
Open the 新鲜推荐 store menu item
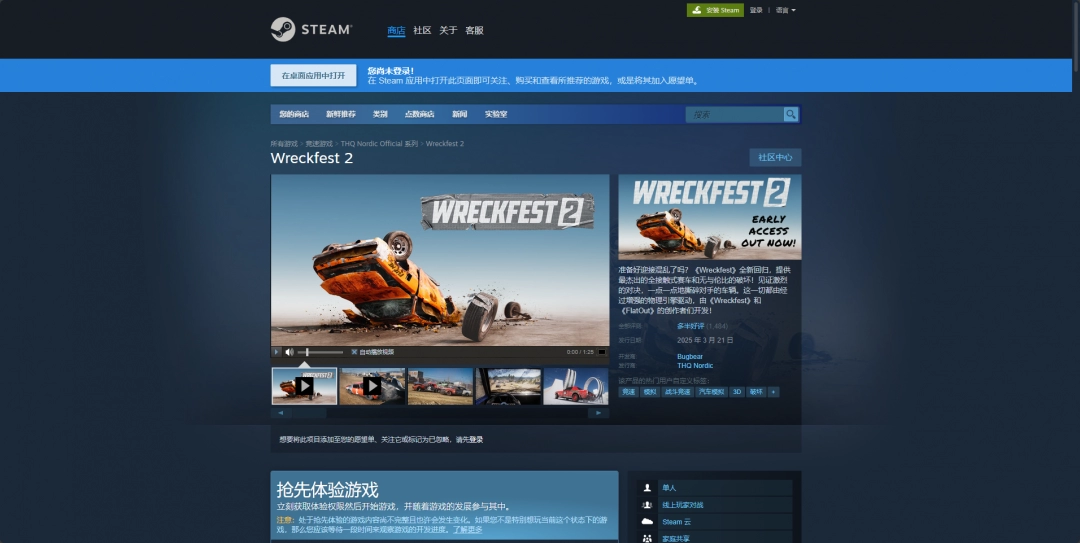(x=340, y=114)
